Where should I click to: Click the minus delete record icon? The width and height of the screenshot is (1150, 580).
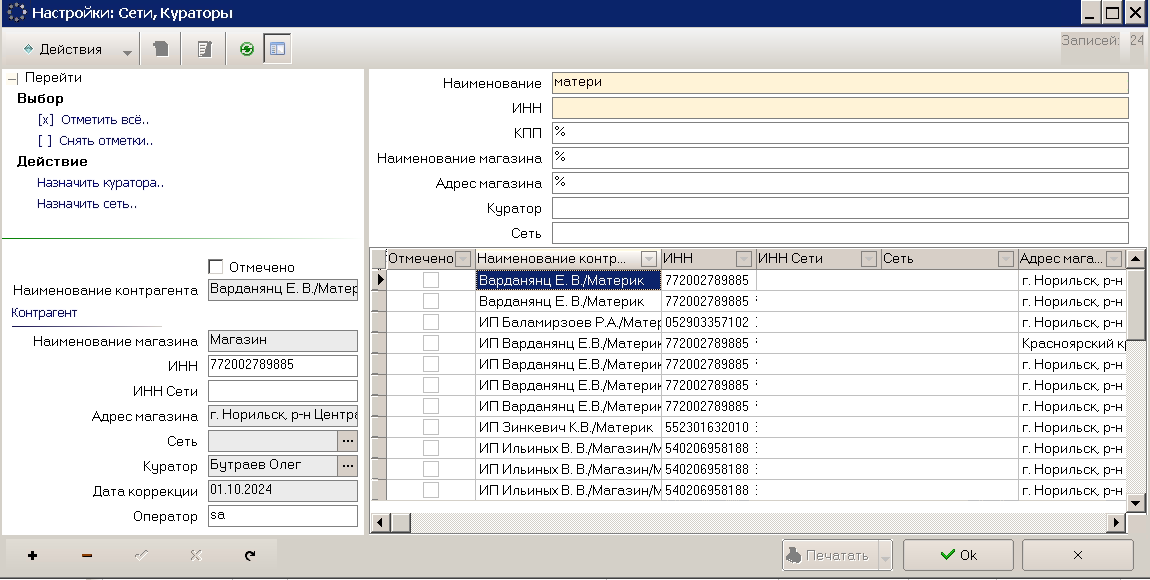(x=87, y=556)
